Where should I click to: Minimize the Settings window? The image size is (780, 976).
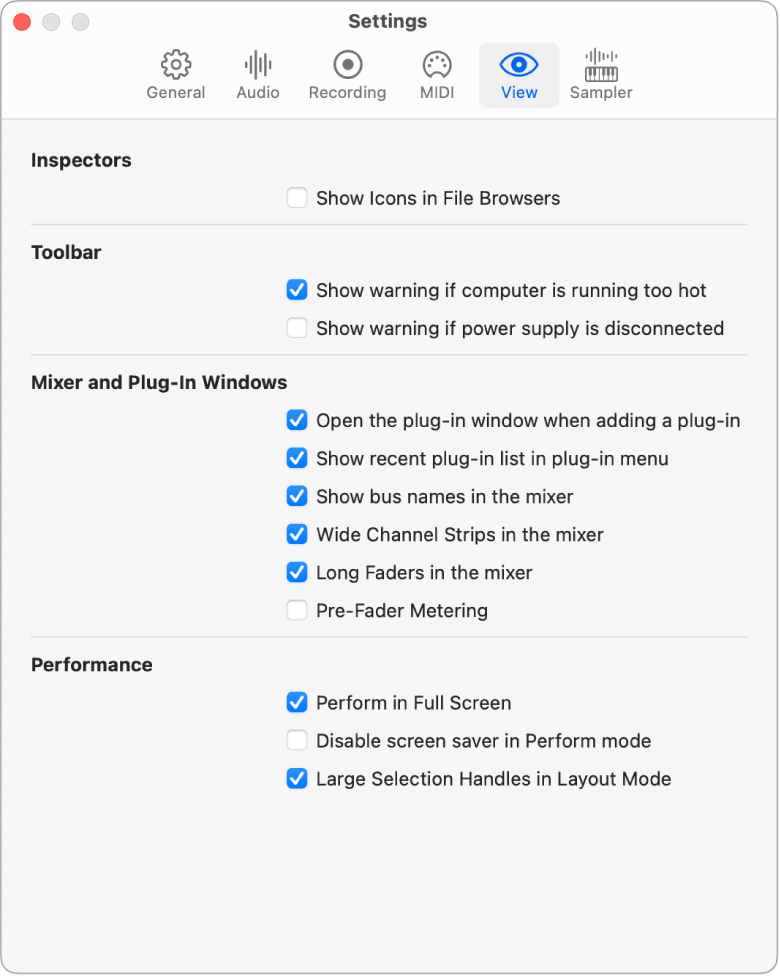tap(51, 21)
